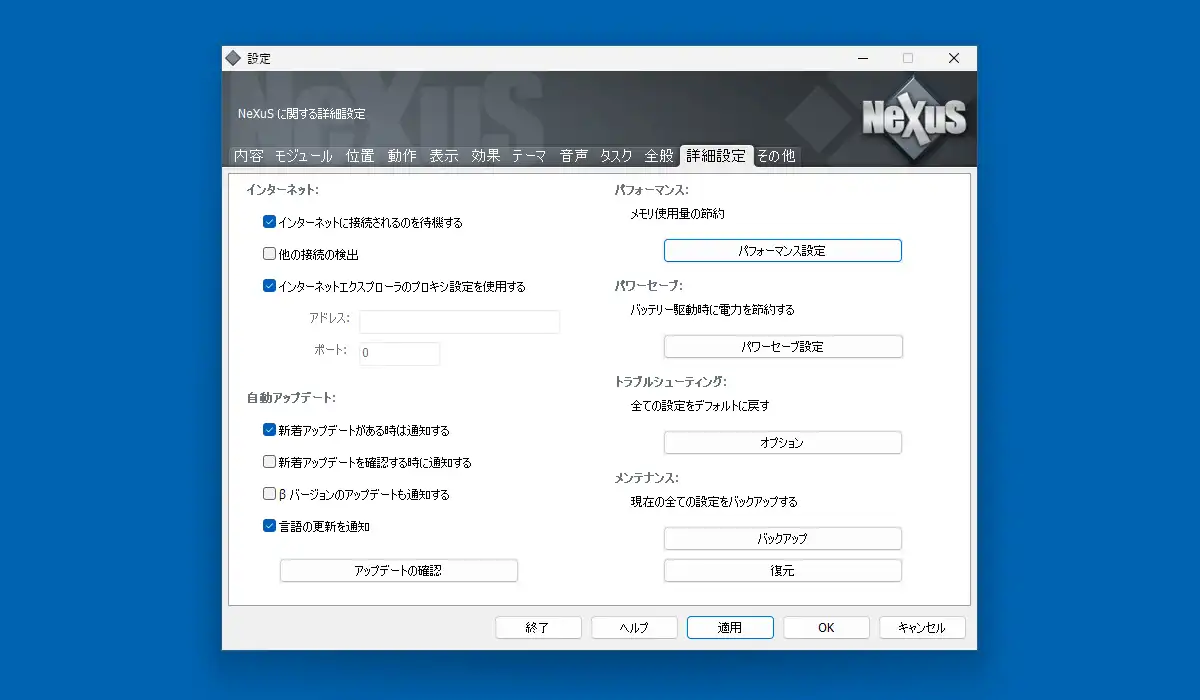Switch to the タスク tab

click(x=617, y=156)
